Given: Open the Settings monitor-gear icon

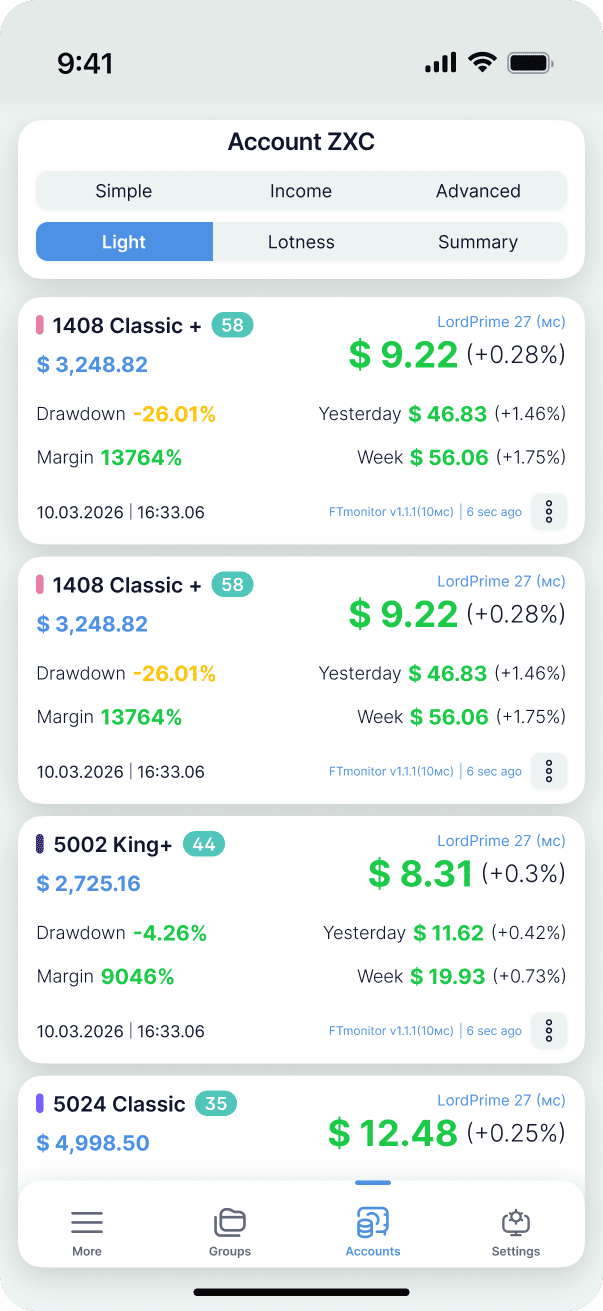Looking at the screenshot, I should tap(516, 1222).
